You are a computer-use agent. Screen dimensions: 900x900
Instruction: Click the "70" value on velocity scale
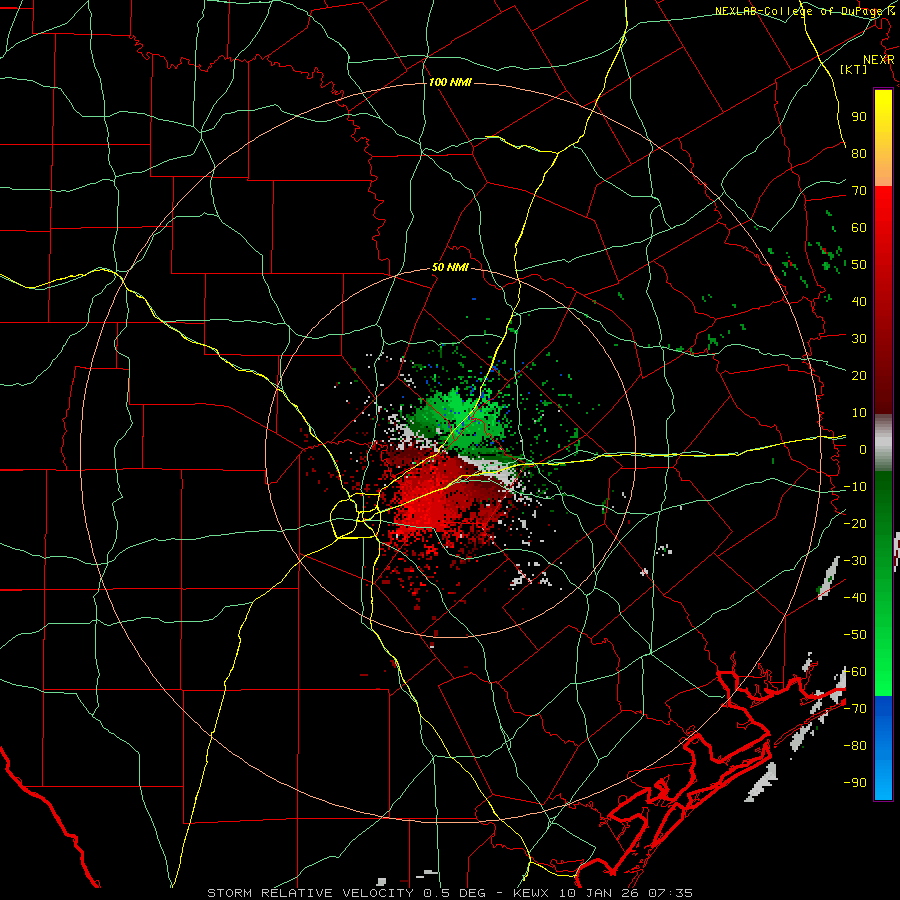click(x=859, y=191)
